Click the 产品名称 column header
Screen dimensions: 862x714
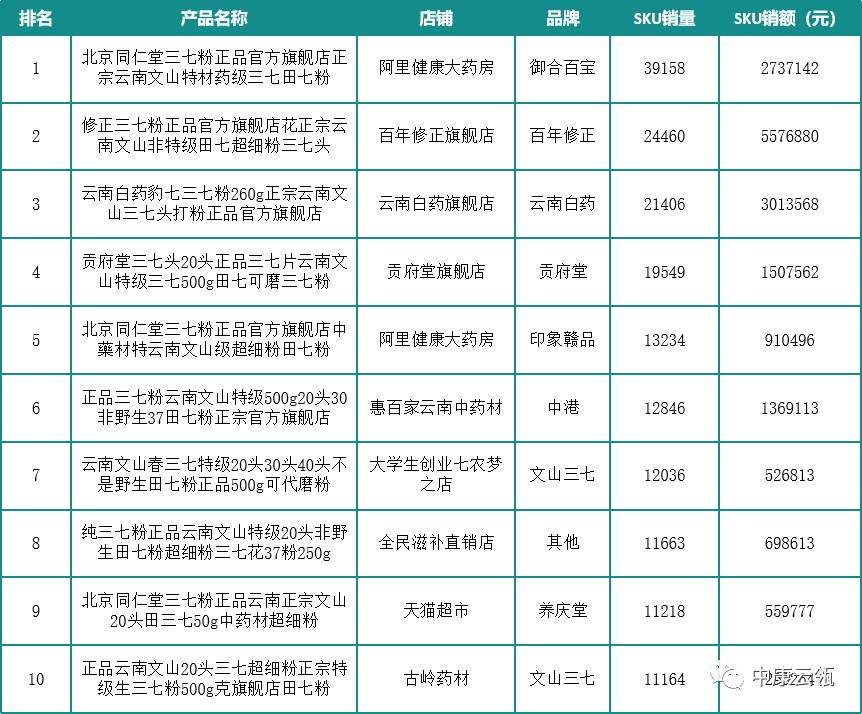pyautogui.click(x=214, y=18)
